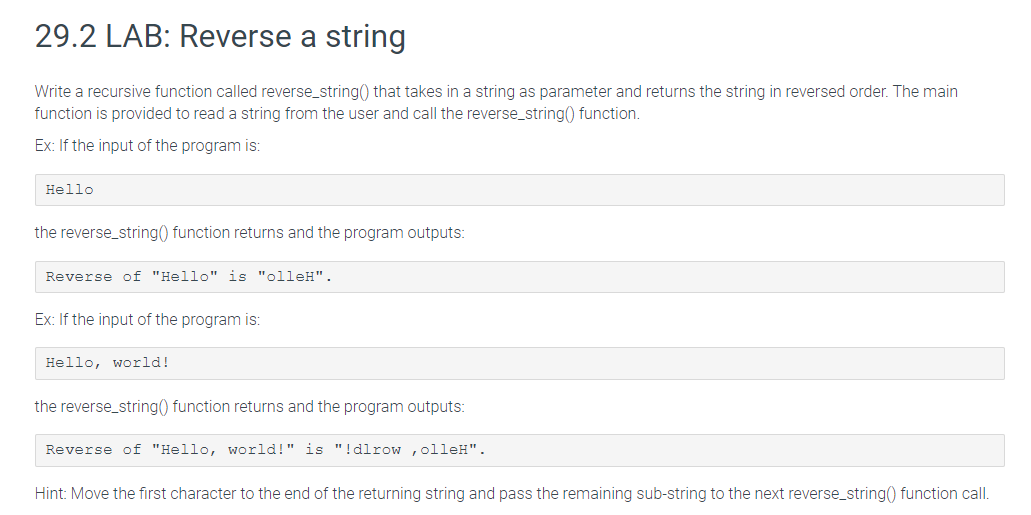This screenshot has width=1031, height=515.
Task: Click the 'Write a recursive function' paragraph
Action: point(496,103)
